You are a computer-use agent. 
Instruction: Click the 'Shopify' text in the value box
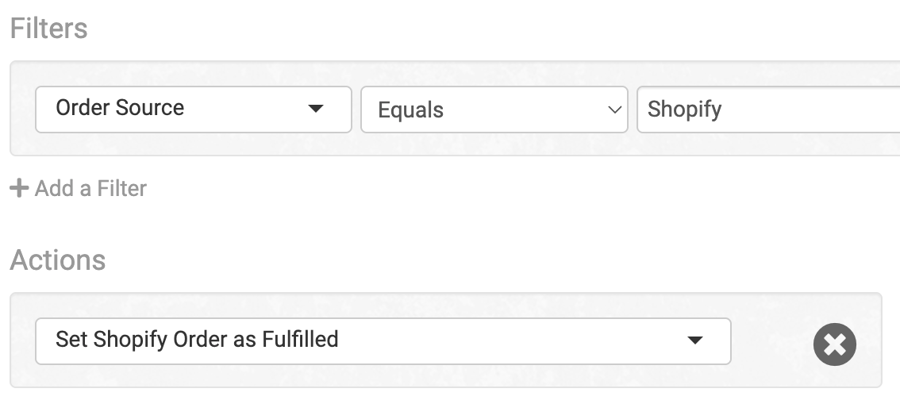click(684, 110)
